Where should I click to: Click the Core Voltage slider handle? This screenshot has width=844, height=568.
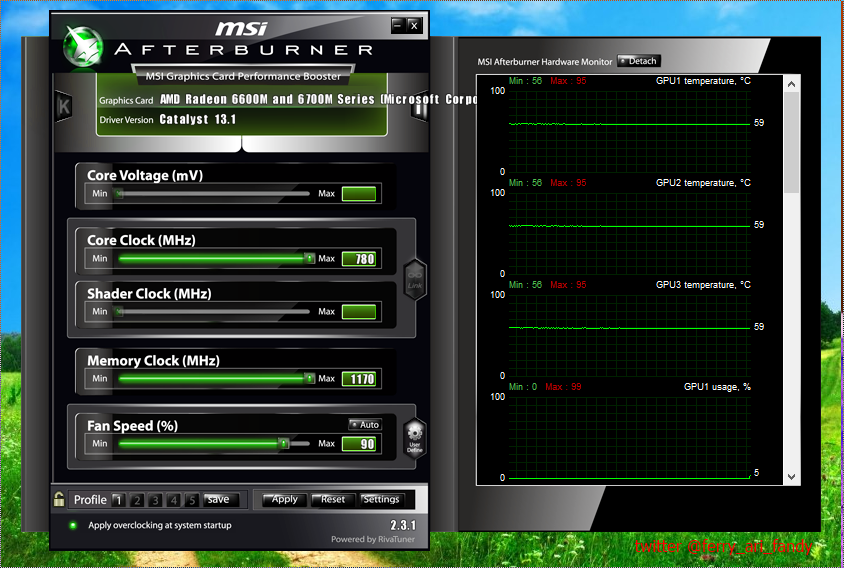pyautogui.click(x=119, y=193)
